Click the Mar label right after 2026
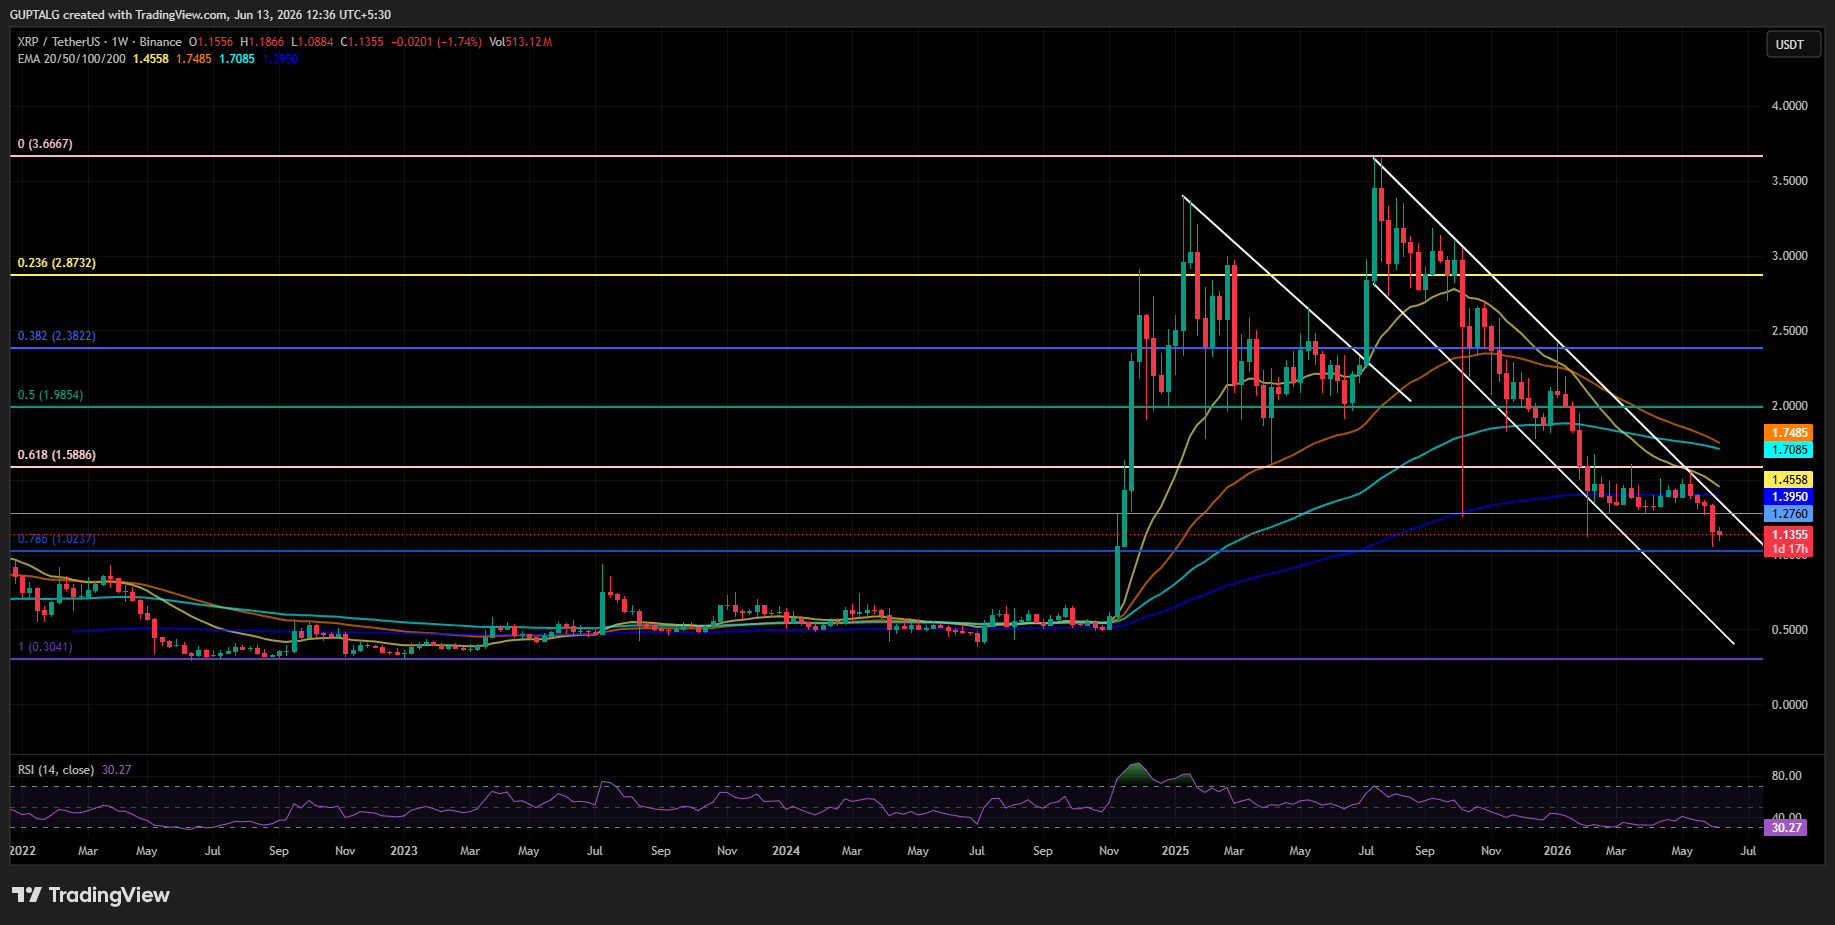The image size is (1835, 925). (x=1616, y=851)
